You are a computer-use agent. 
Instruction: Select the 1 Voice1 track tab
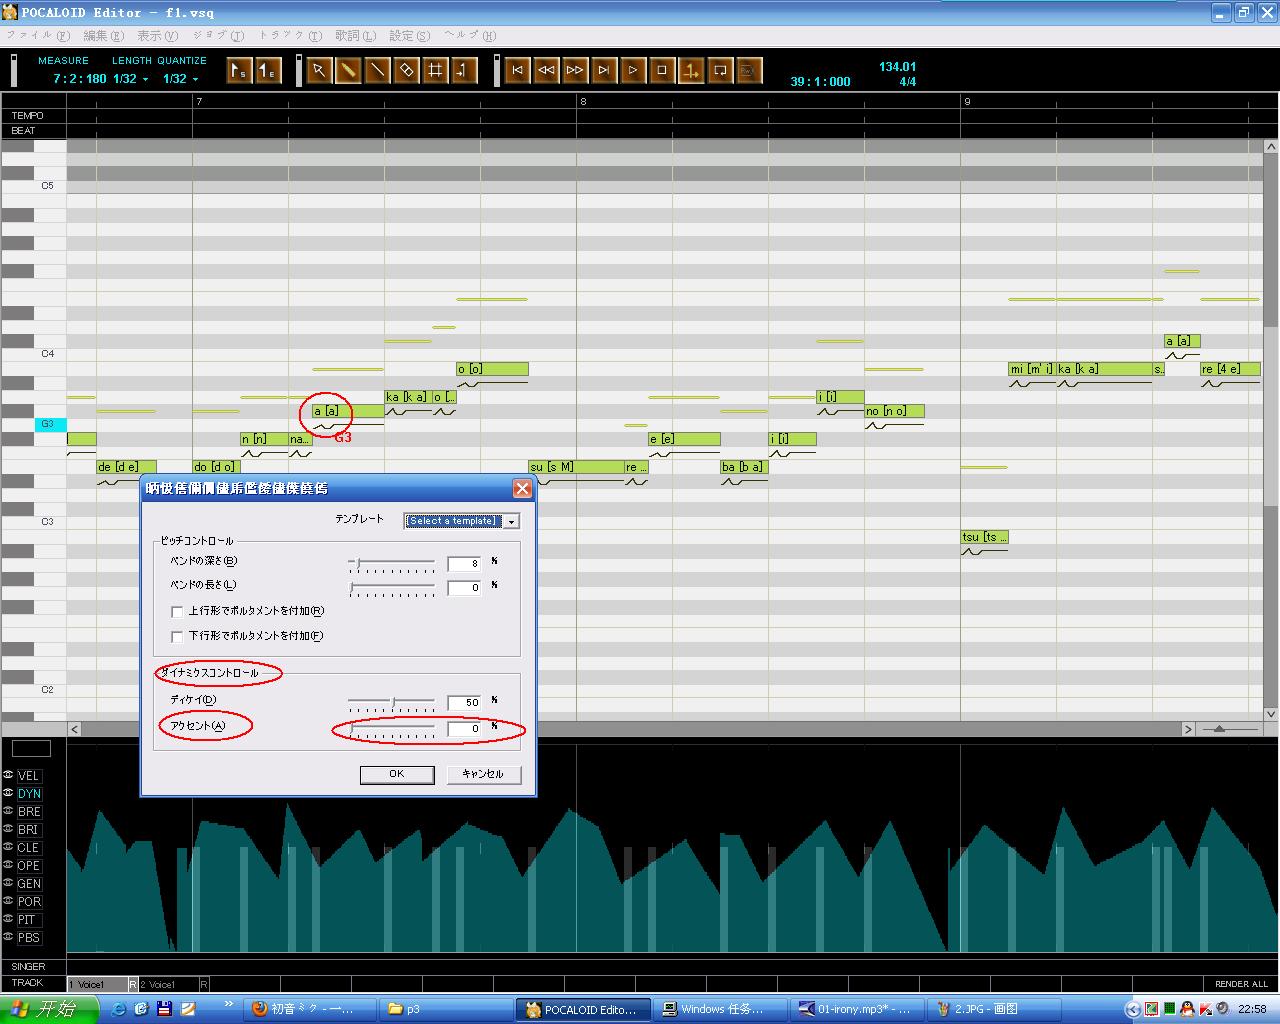pyautogui.click(x=97, y=985)
